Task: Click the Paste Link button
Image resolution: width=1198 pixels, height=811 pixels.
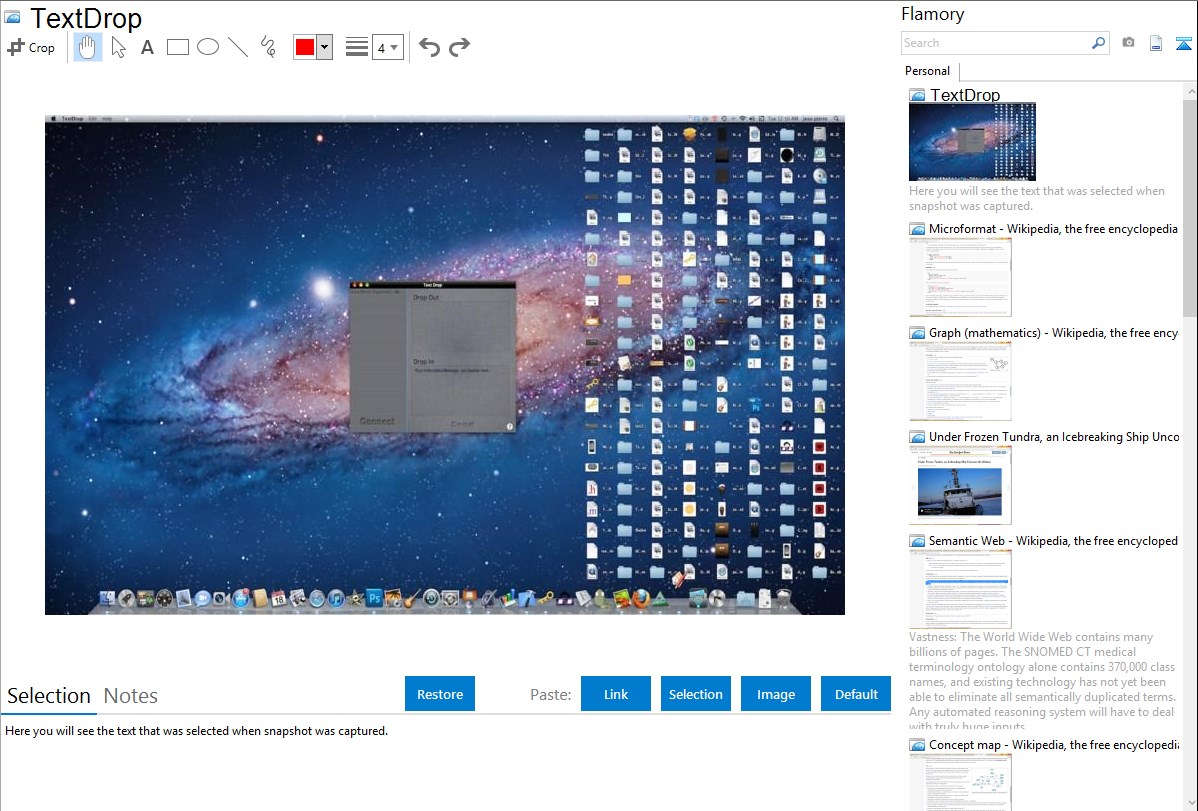Action: pyautogui.click(x=616, y=694)
